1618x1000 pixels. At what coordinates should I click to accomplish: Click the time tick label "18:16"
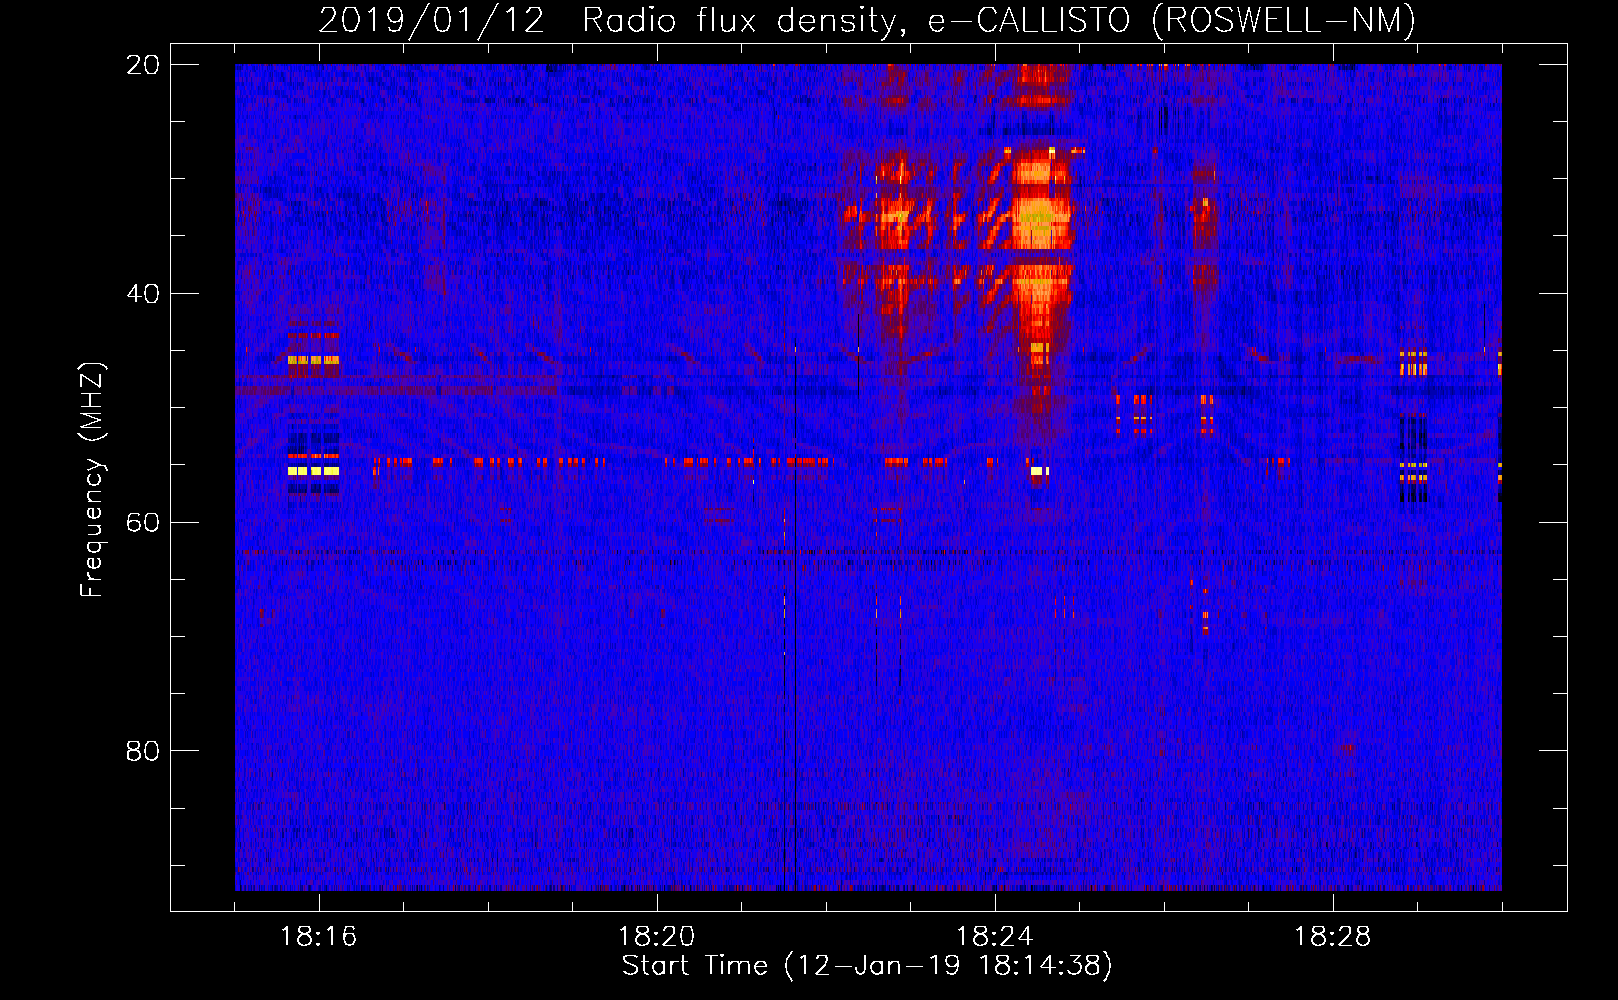[x=319, y=937]
